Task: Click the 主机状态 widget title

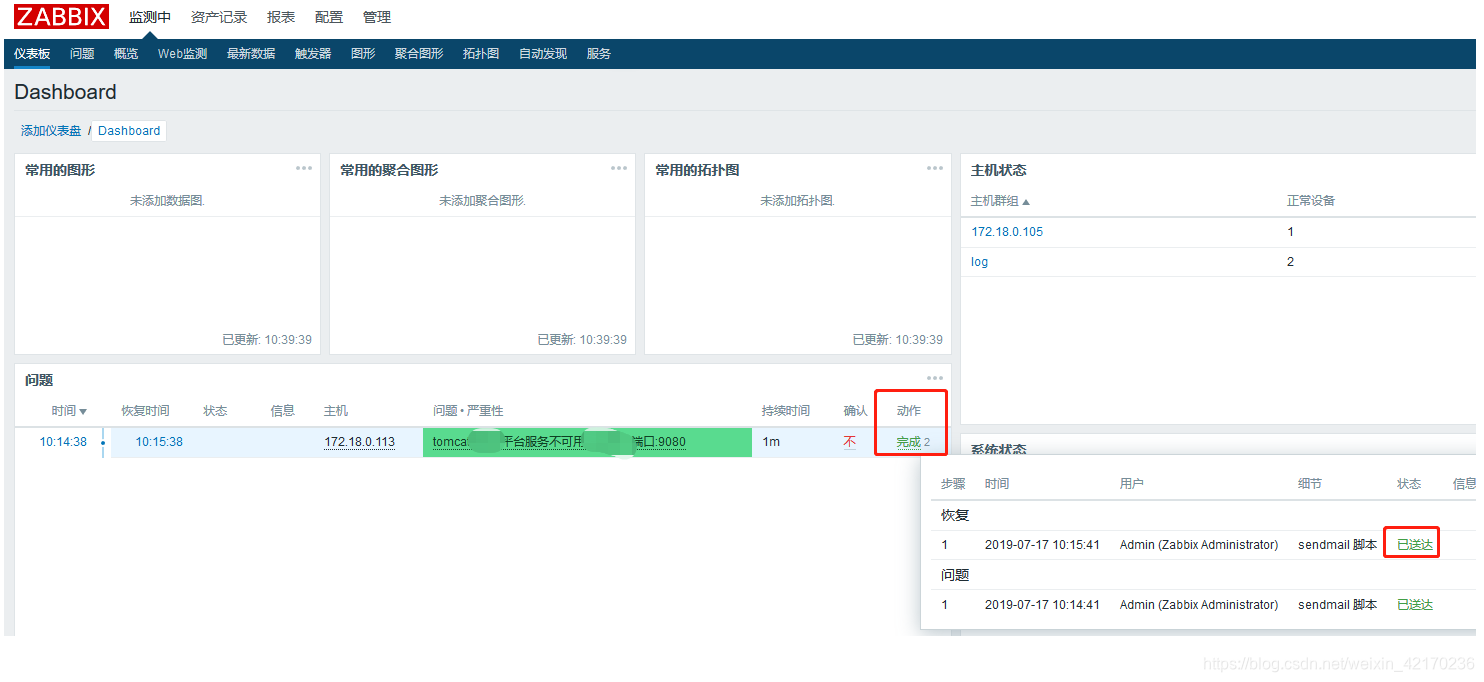Action: click(999, 170)
